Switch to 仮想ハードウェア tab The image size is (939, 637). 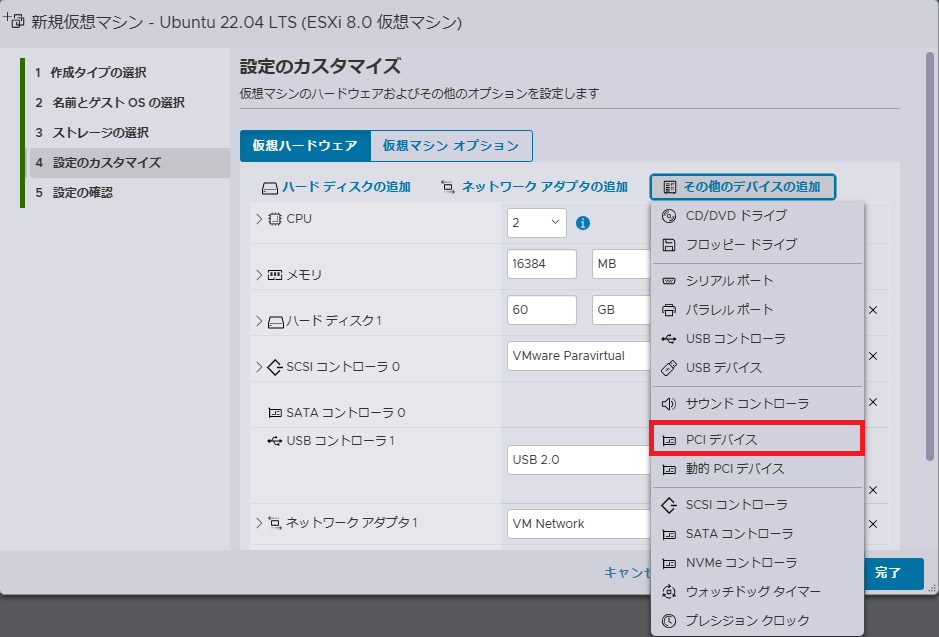click(305, 146)
